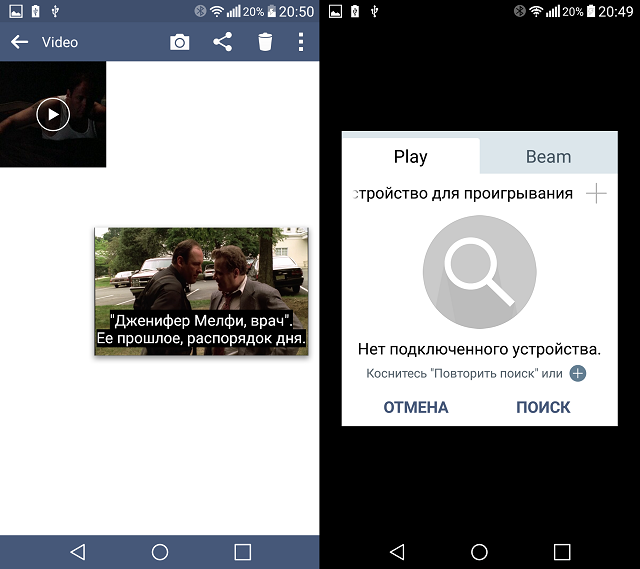
Task: Open the subtitled video frame preview
Action: (x=201, y=291)
